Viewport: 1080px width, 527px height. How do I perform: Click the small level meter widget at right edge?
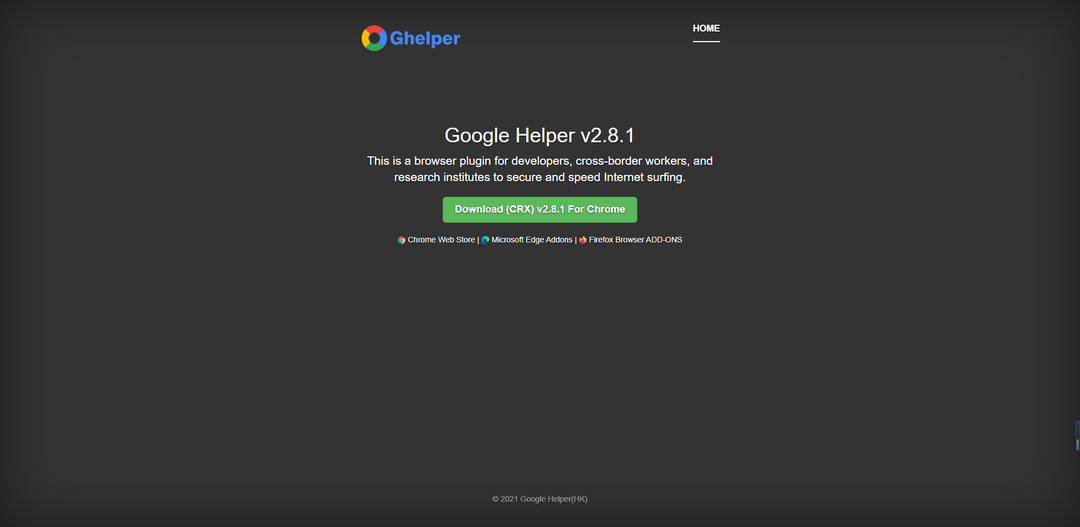(x=1076, y=437)
